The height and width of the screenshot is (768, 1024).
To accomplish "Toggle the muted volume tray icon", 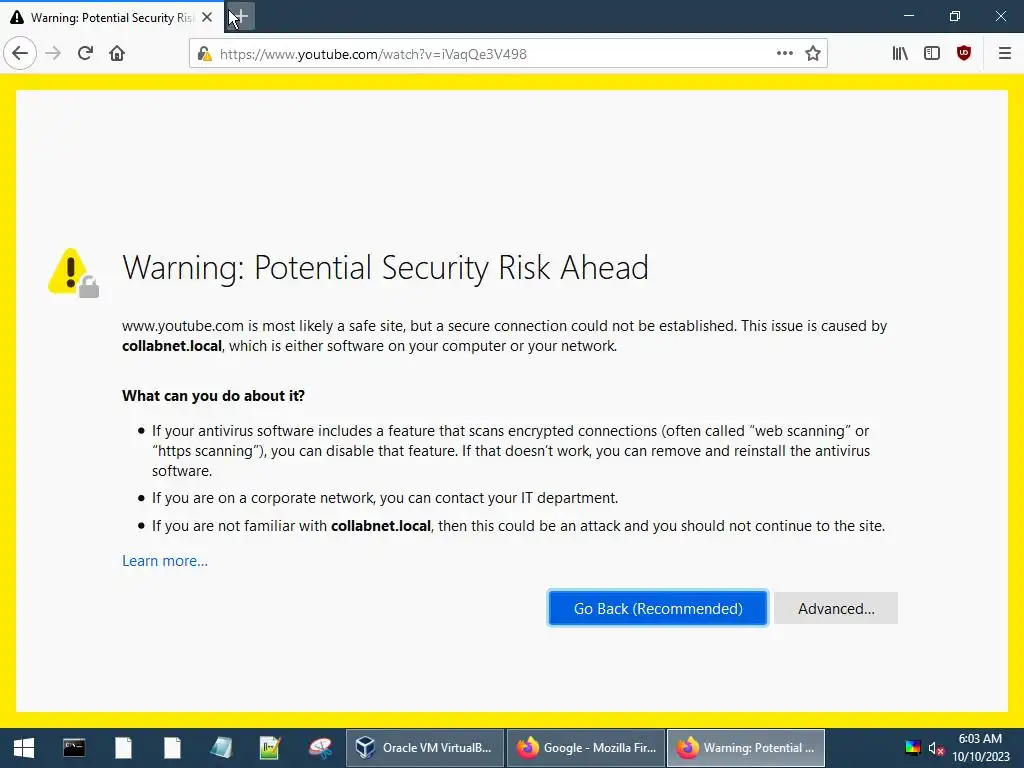I will [x=936, y=748].
